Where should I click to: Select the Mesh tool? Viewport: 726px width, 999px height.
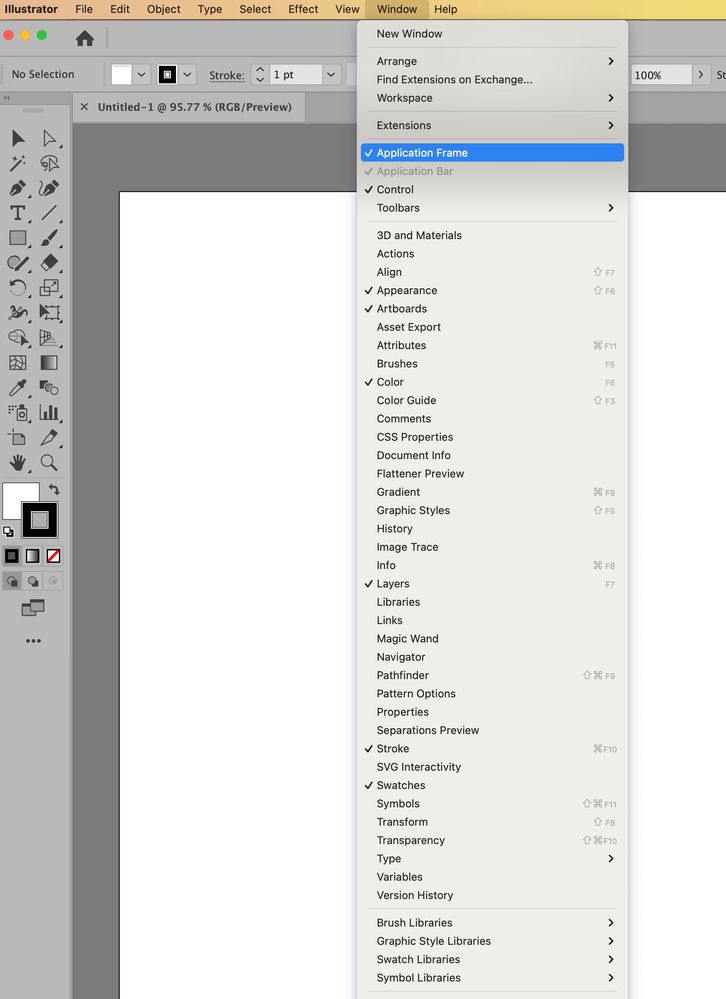click(x=18, y=363)
